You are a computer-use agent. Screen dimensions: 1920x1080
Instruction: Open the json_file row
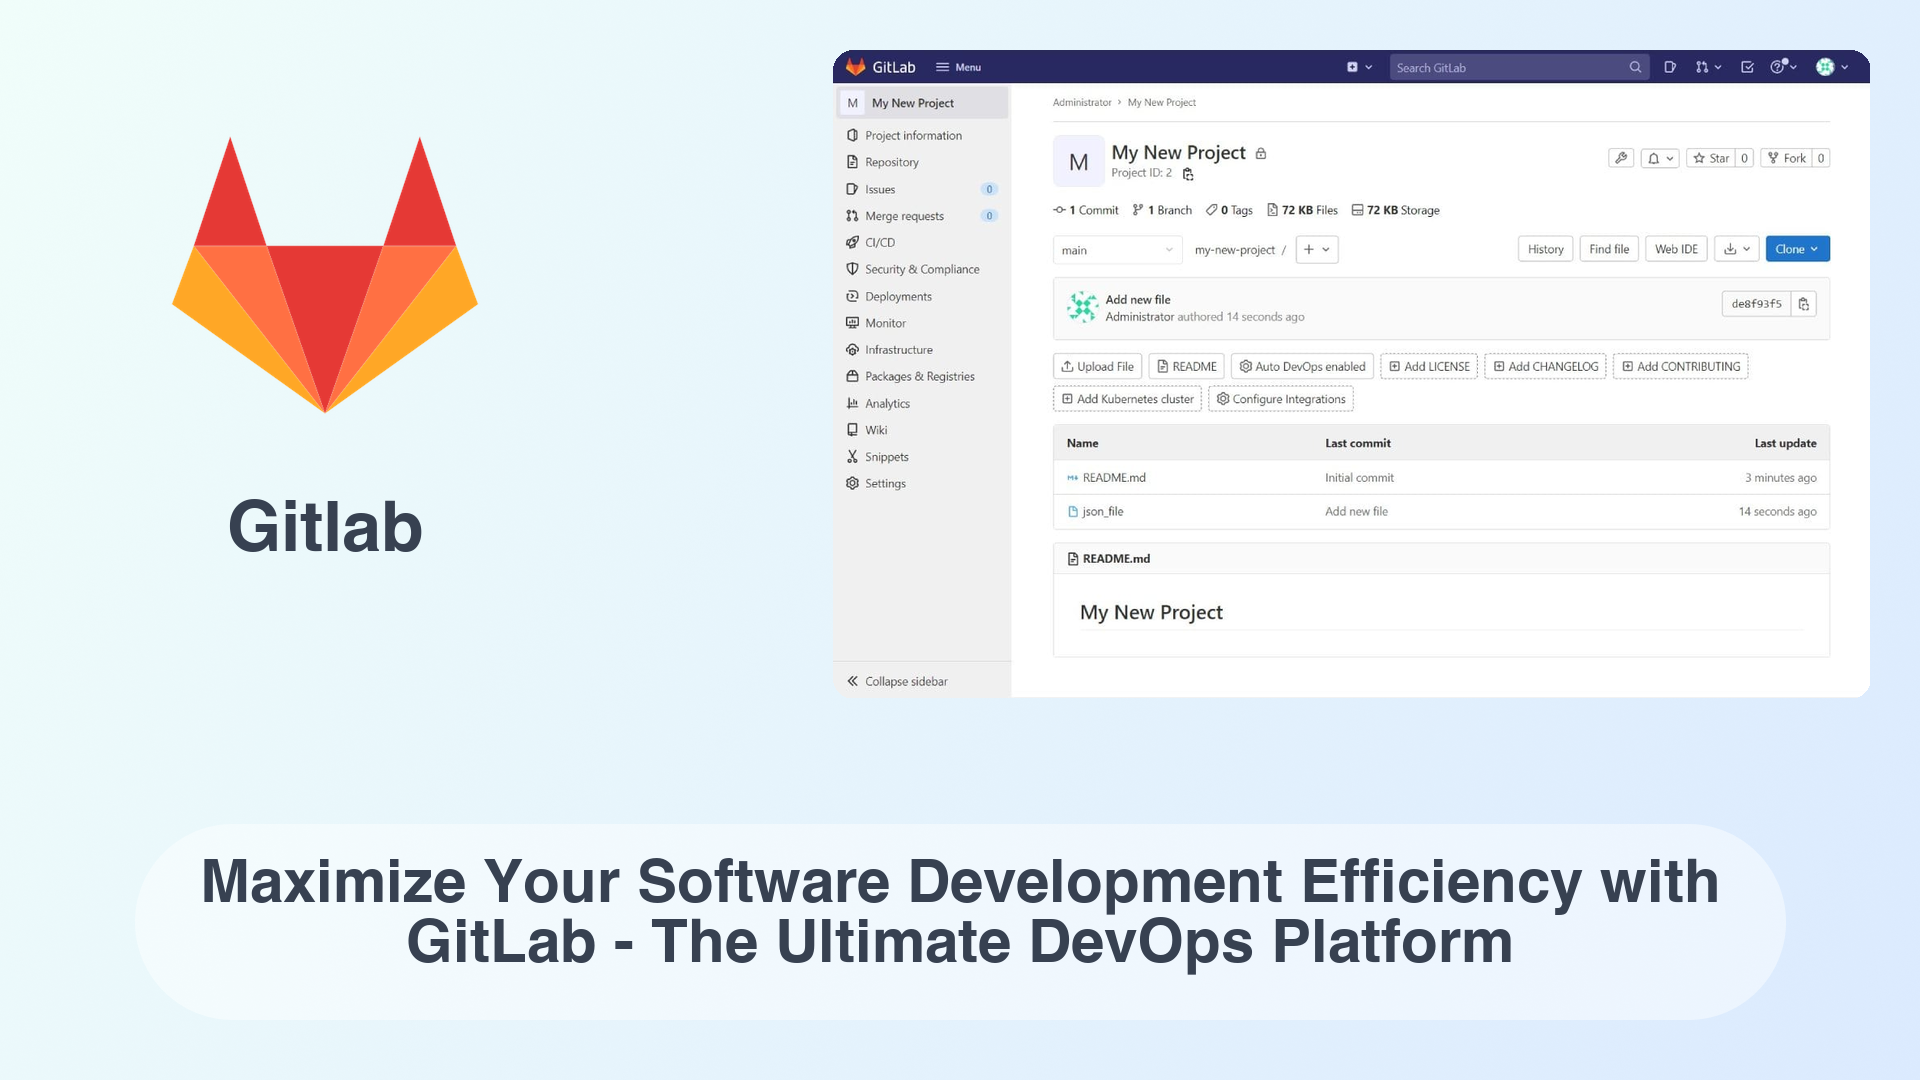(x=1441, y=512)
